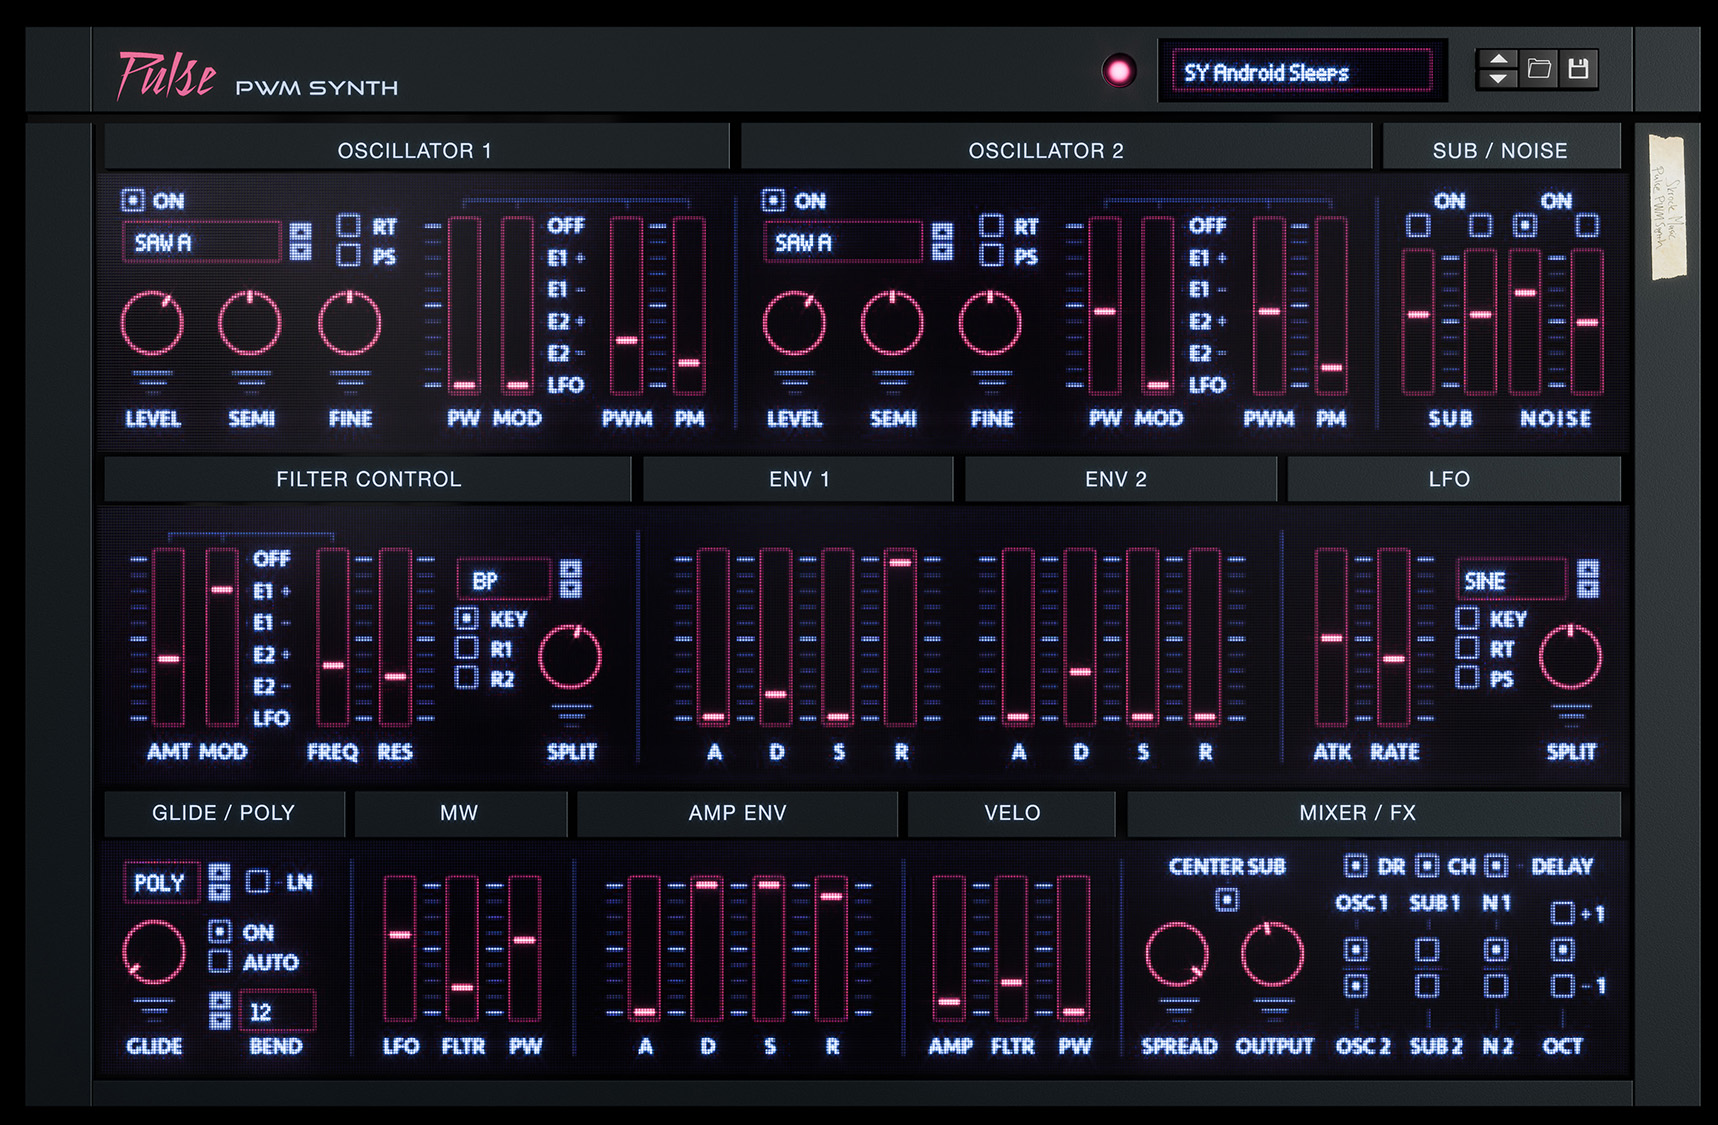The image size is (1718, 1125).
Task: Open the preset folder browser icon
Action: (x=1539, y=69)
